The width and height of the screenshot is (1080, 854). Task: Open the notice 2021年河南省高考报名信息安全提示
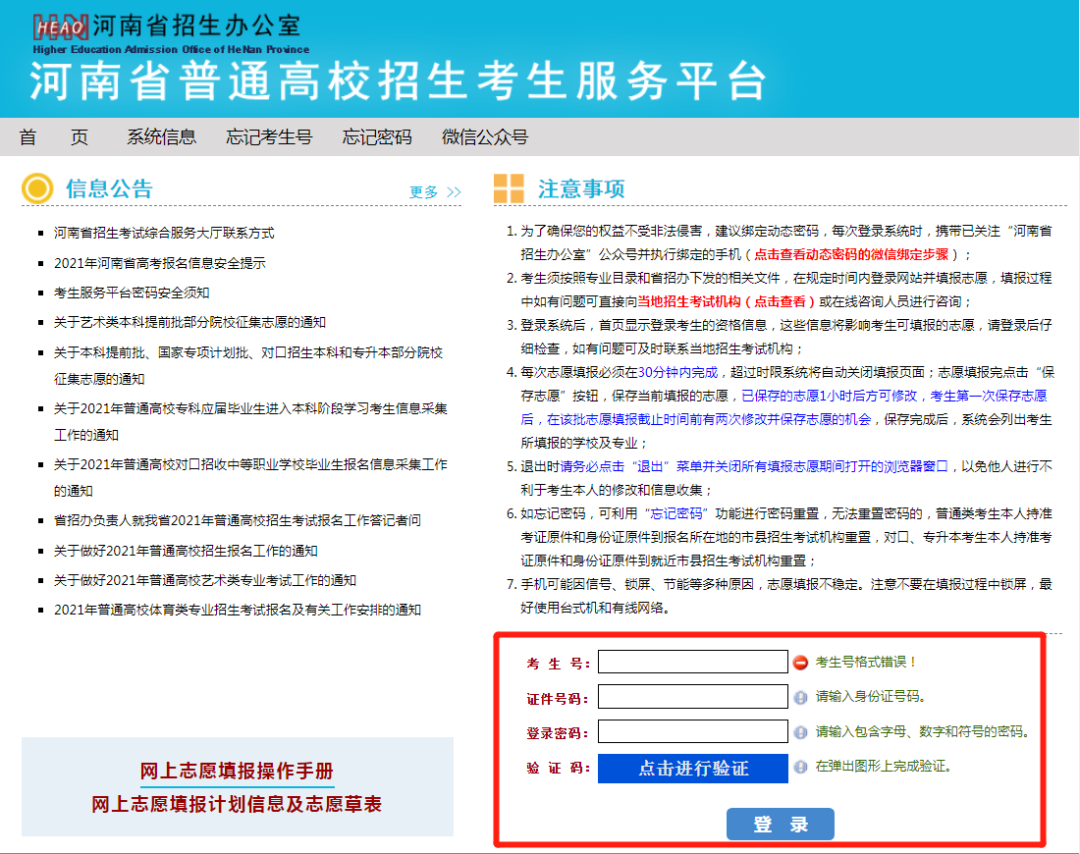[160, 262]
